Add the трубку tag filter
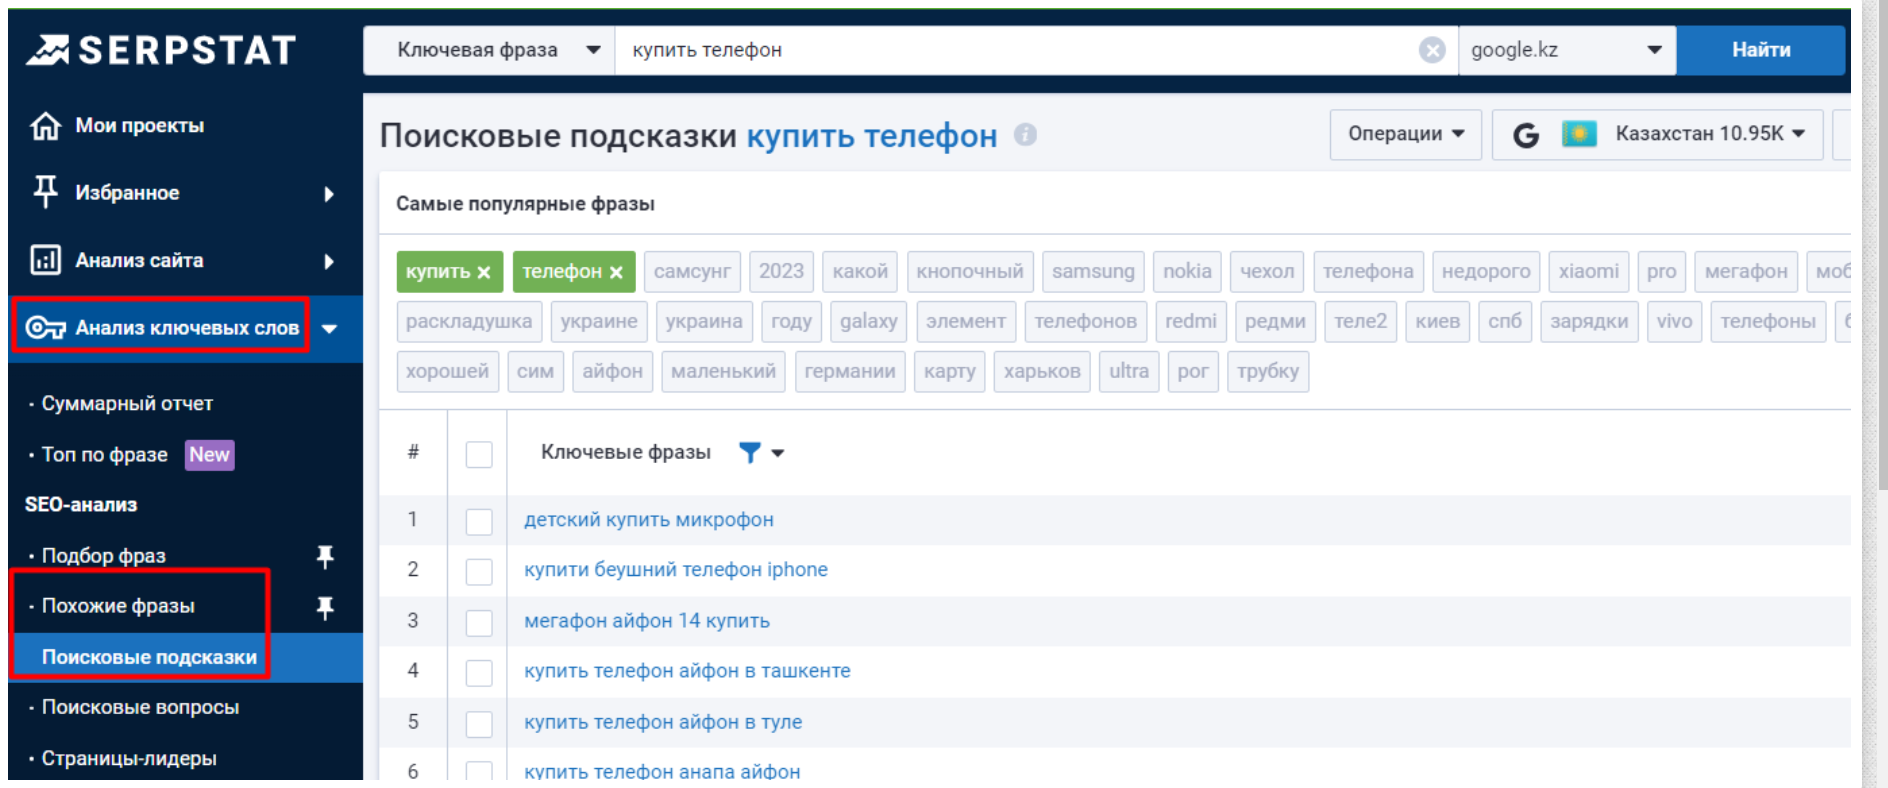The width and height of the screenshot is (1888, 788). (x=1267, y=372)
